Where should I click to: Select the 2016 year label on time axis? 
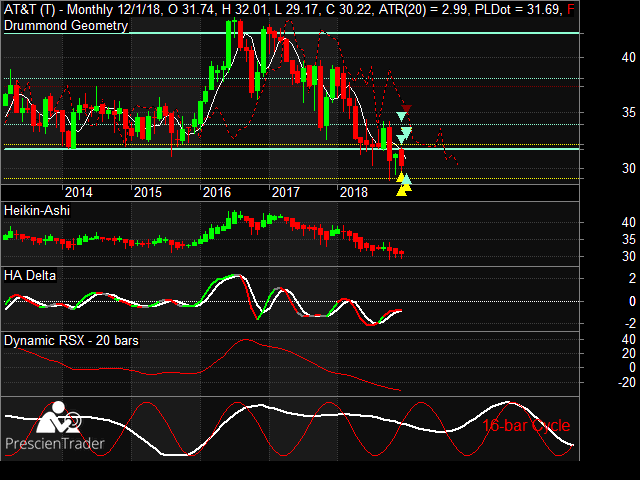[x=217, y=192]
